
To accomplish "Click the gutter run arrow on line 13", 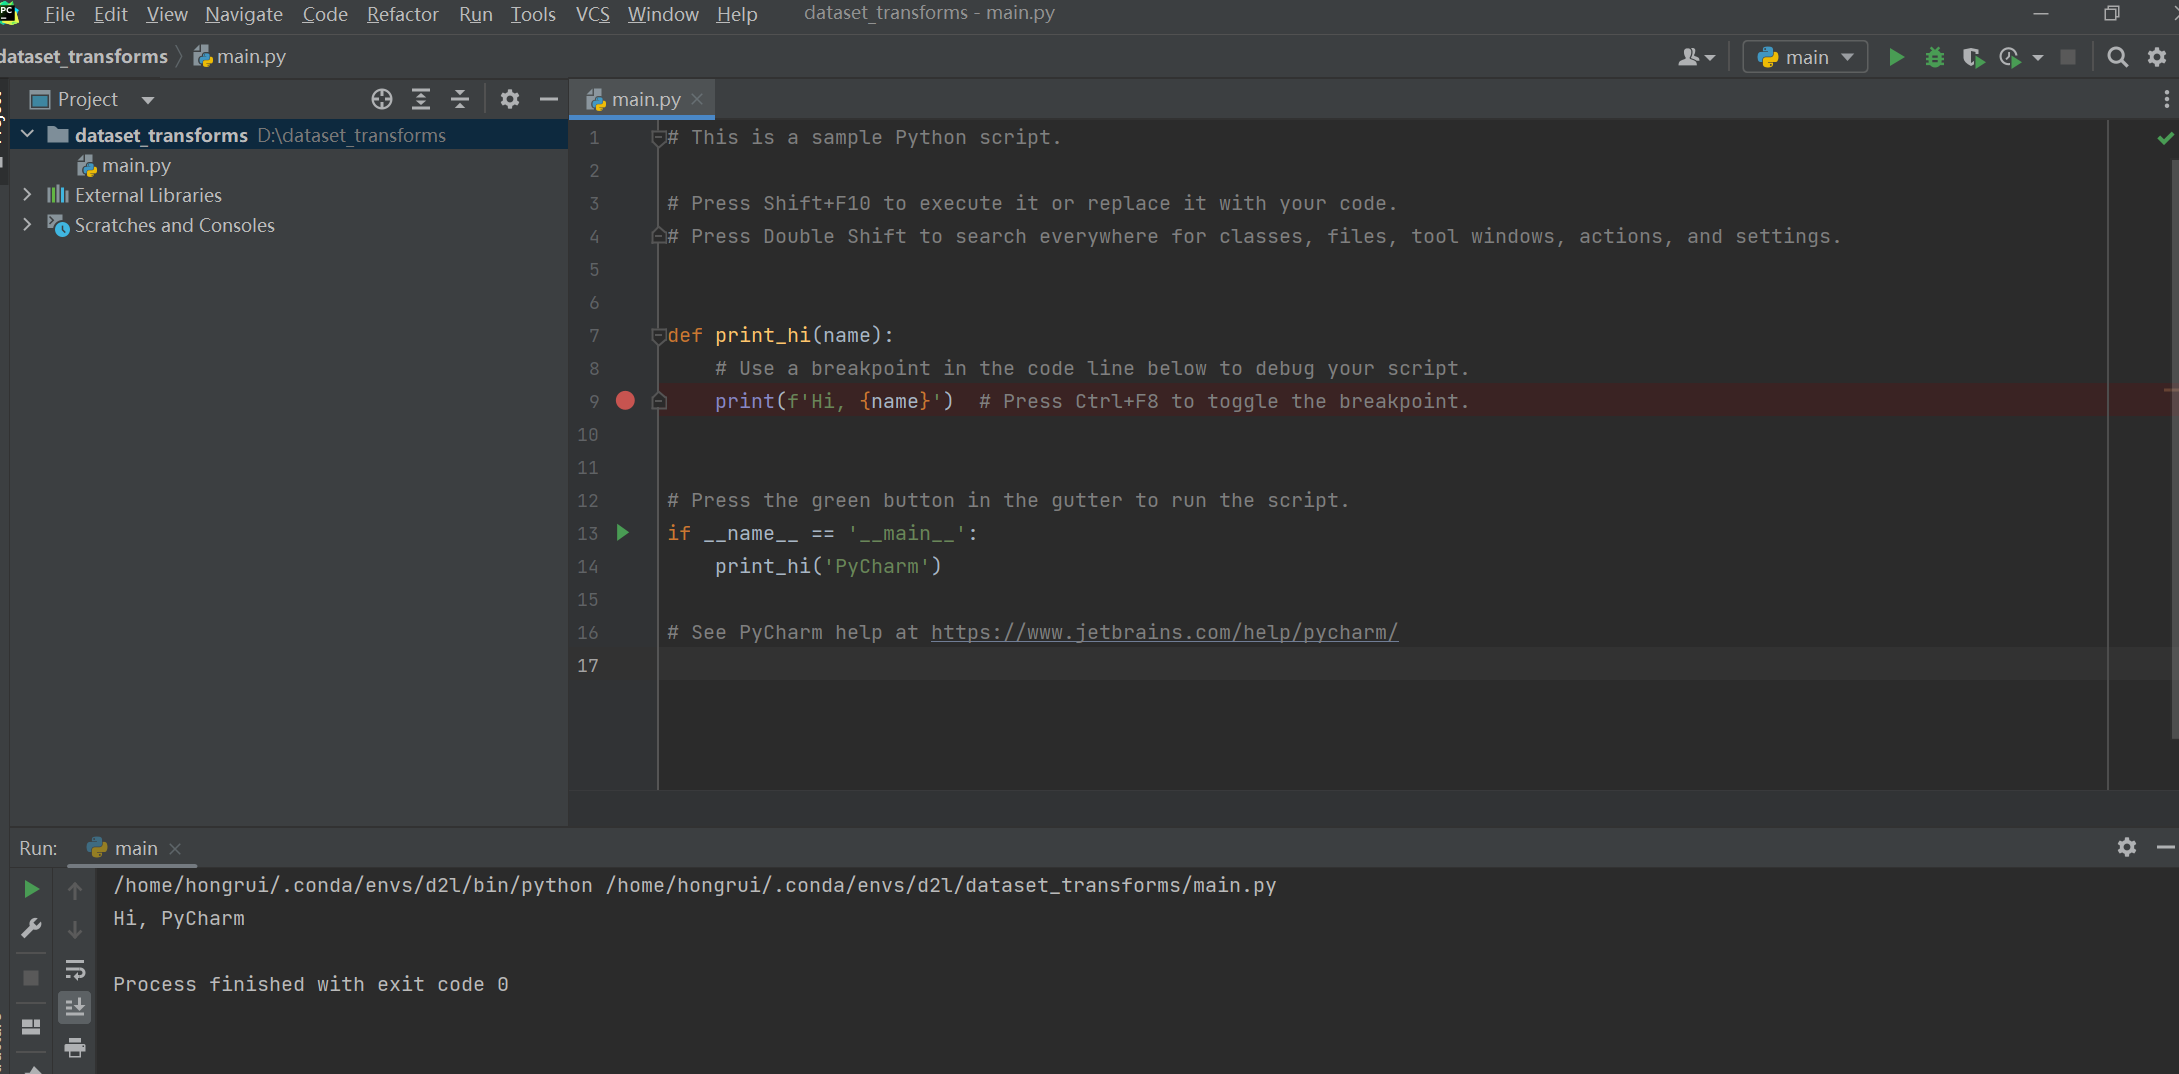I will (623, 533).
